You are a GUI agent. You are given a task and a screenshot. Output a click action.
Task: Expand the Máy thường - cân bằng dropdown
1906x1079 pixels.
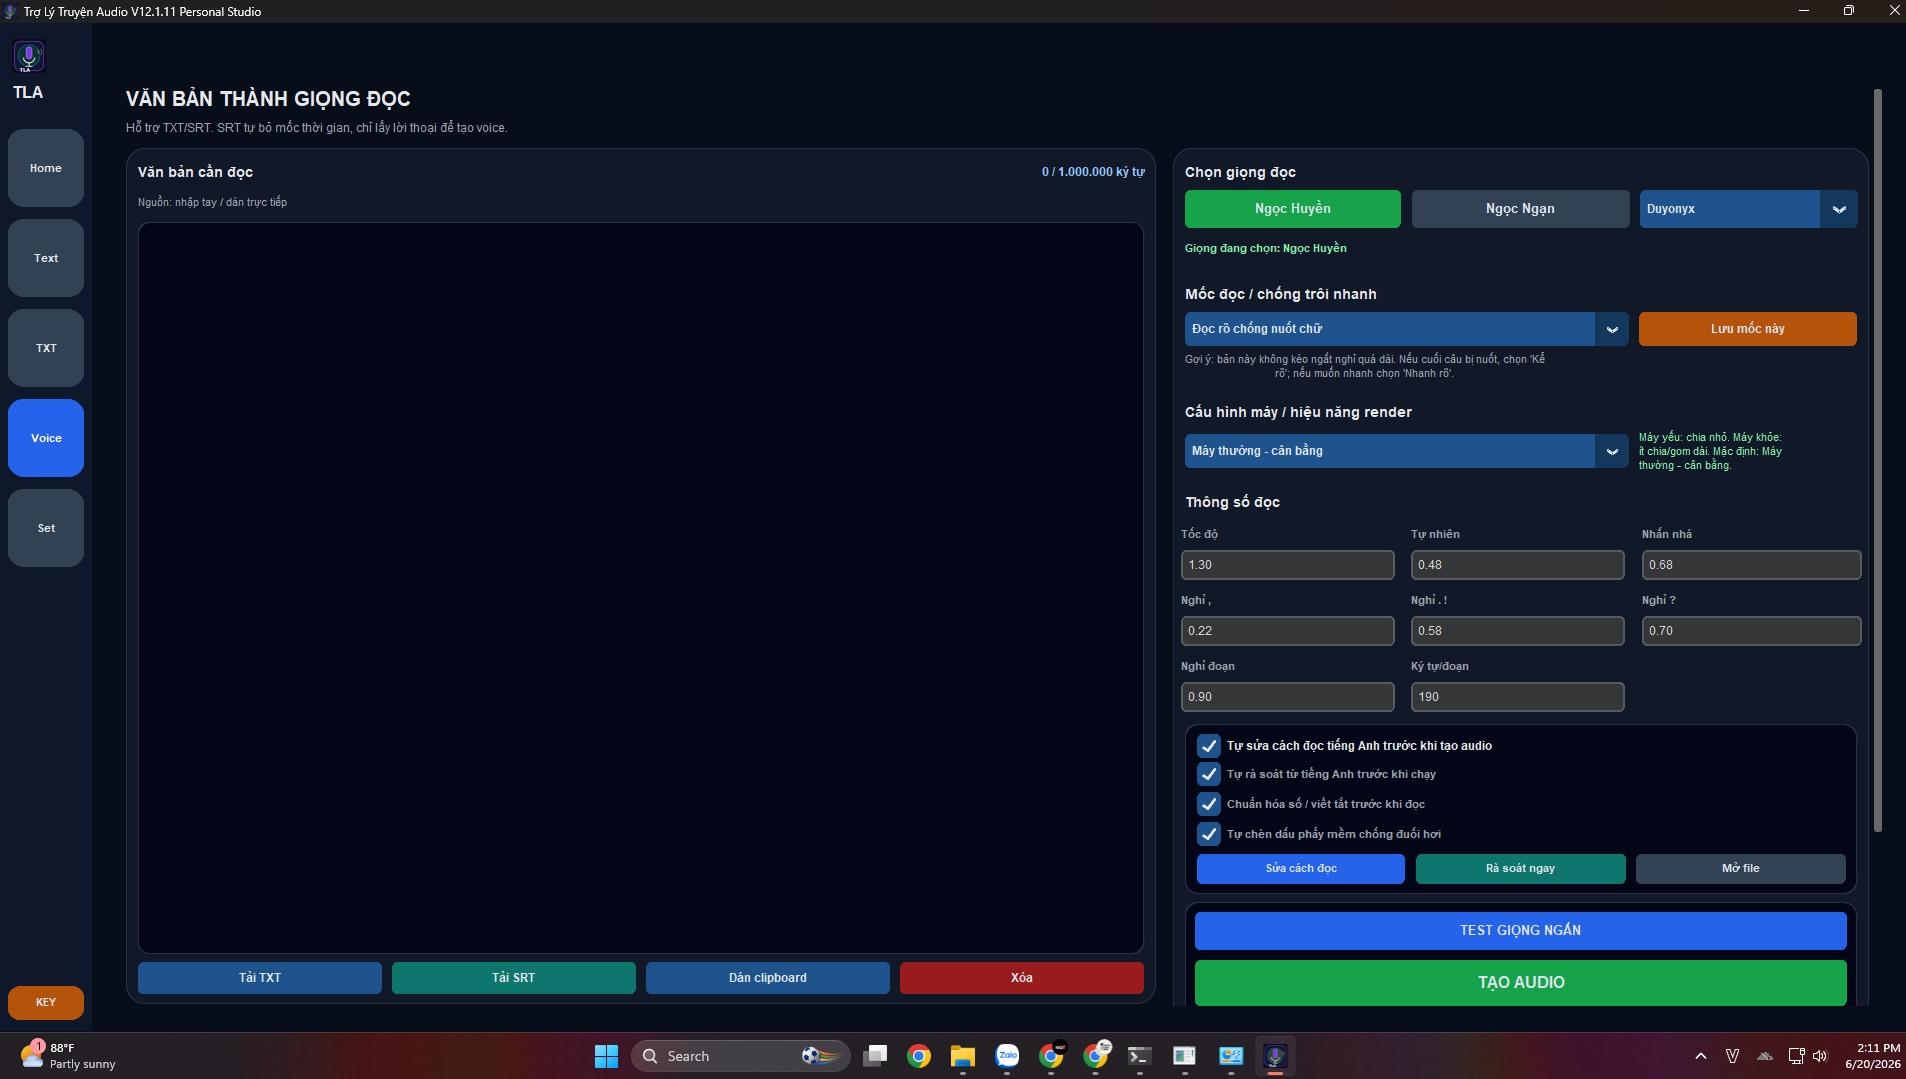tap(1406, 451)
